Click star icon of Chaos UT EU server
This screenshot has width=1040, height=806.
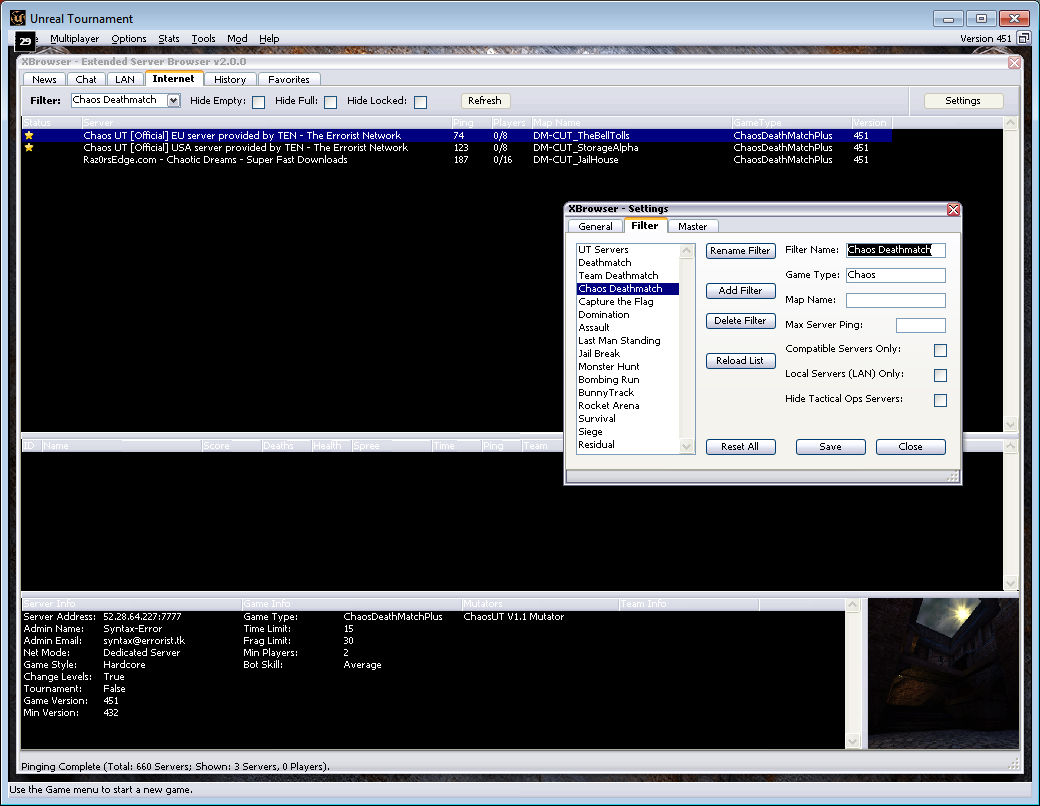pyautogui.click(x=29, y=135)
